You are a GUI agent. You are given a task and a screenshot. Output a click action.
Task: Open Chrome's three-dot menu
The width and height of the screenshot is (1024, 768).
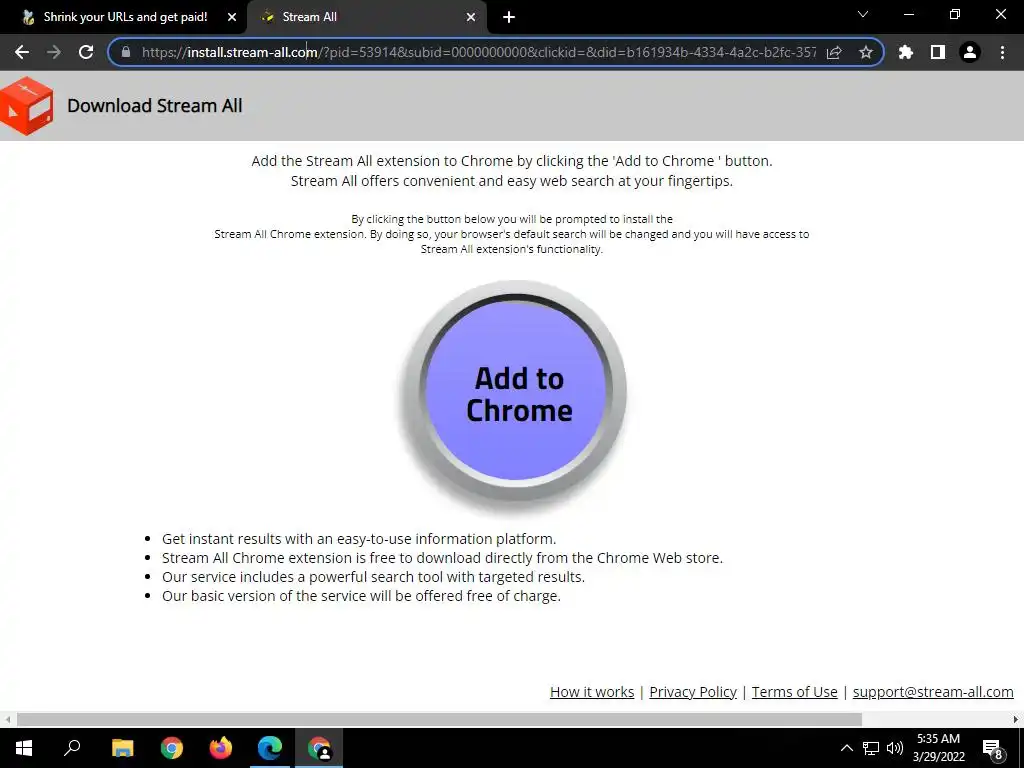(1002, 52)
